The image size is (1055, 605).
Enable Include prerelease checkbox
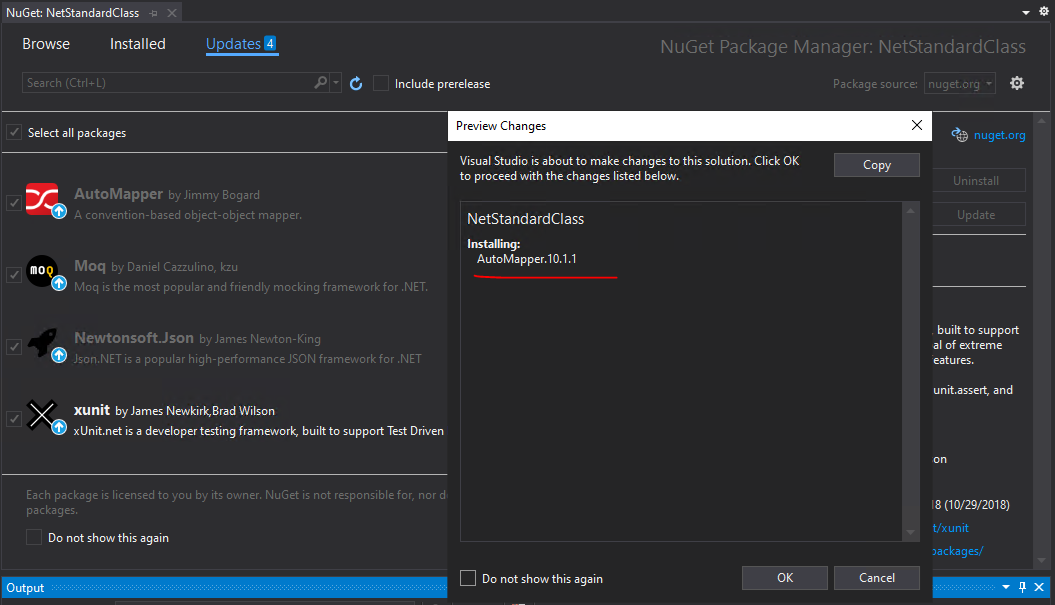[381, 83]
